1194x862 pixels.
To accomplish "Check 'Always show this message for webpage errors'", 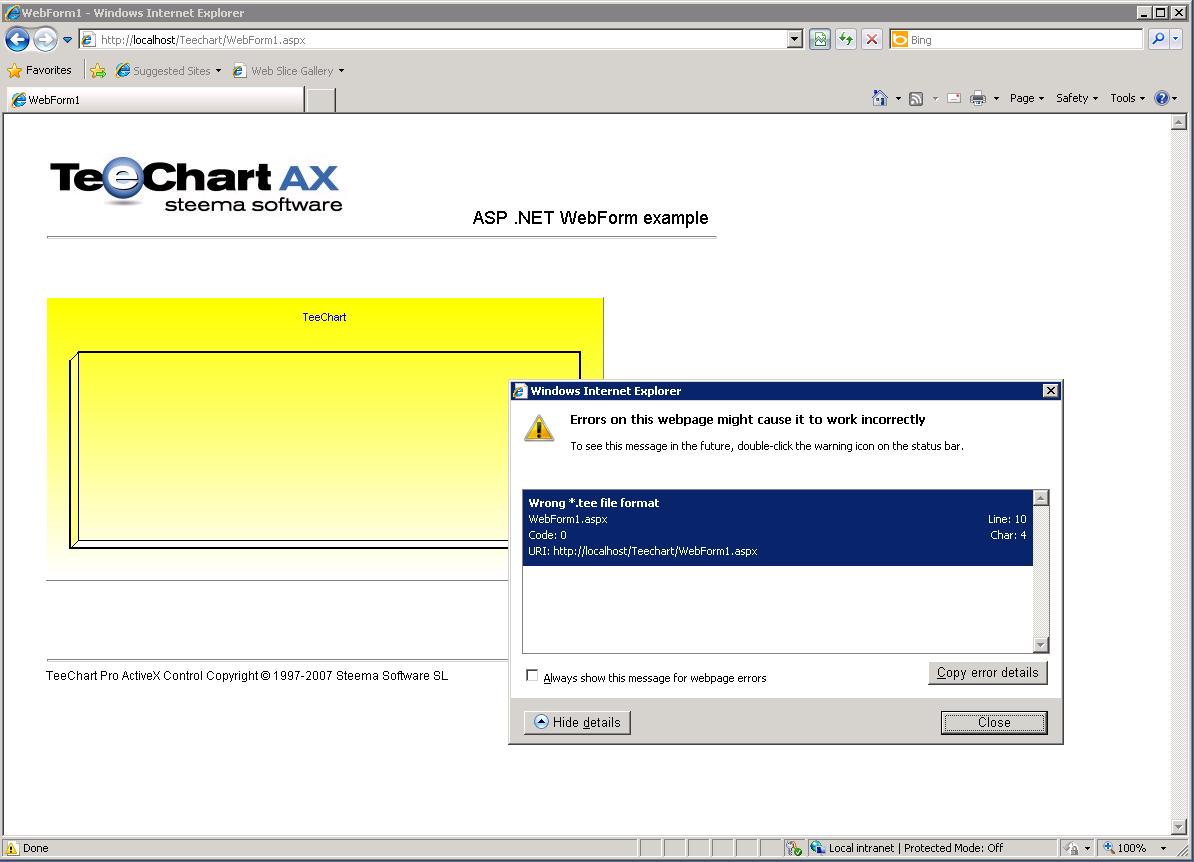I will coord(532,676).
